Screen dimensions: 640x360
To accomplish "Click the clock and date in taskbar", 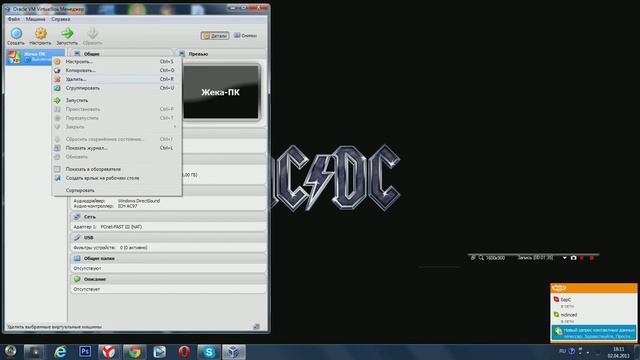I will [618, 352].
